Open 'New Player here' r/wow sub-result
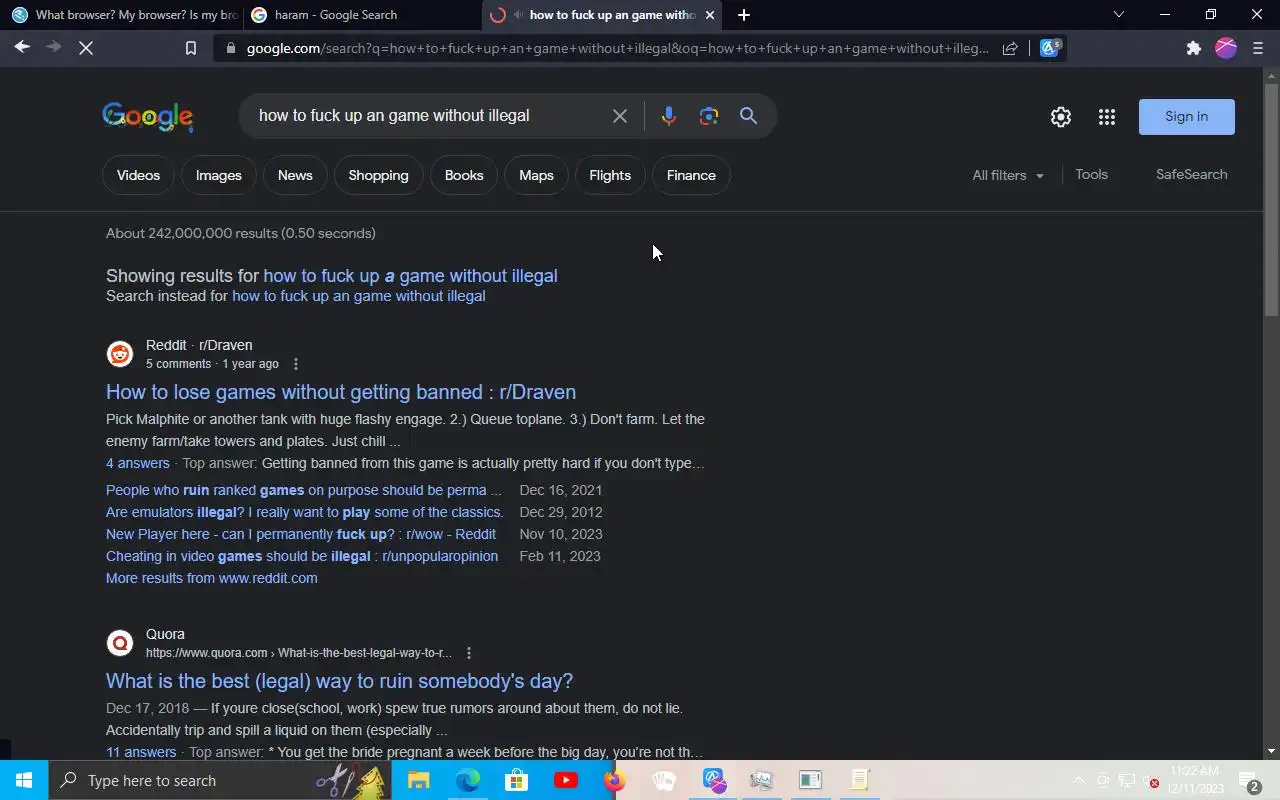Viewport: 1280px width, 800px height. (x=301, y=534)
